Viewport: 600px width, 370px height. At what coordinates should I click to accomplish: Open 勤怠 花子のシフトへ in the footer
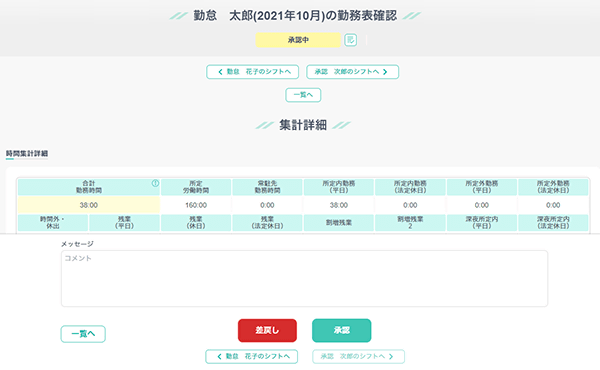pyautogui.click(x=252, y=357)
